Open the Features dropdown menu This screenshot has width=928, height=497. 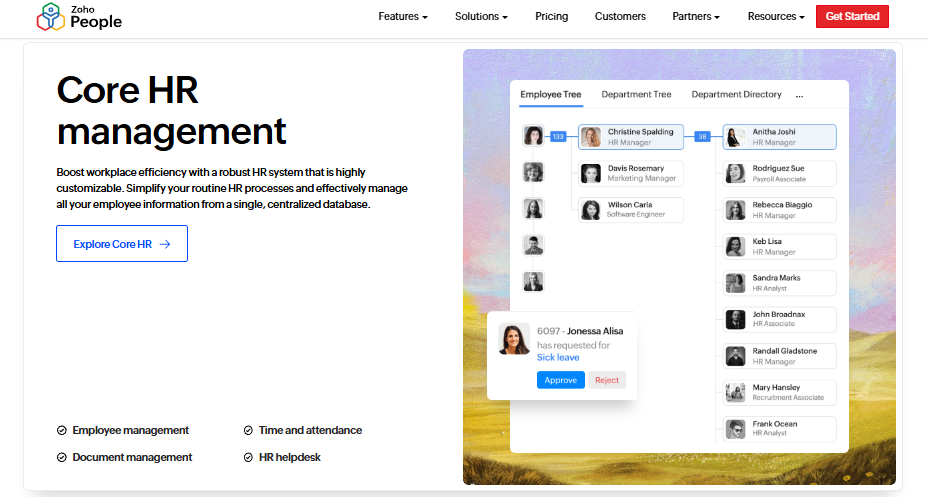tap(403, 17)
